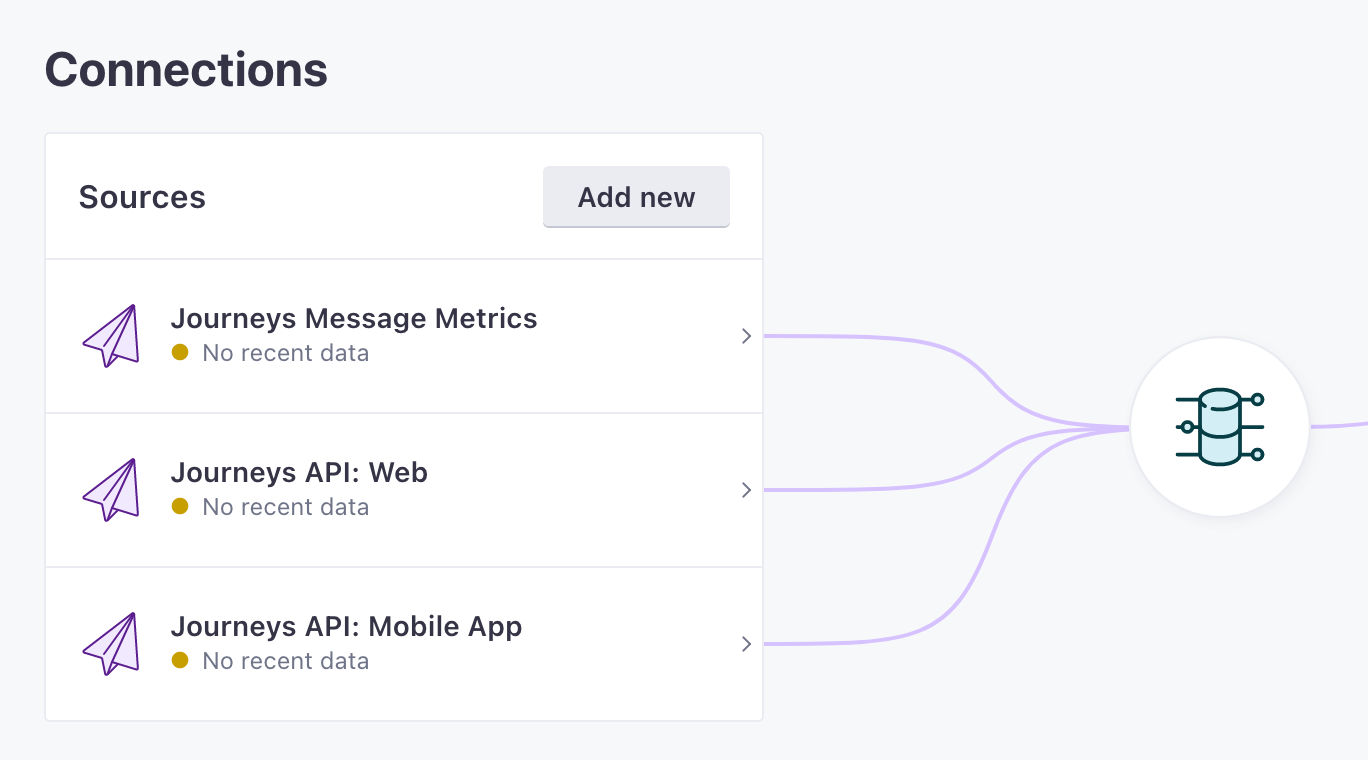This screenshot has width=1368, height=760.
Task: Click "No recent data" status under Journeys API: Web
Action: tap(285, 507)
